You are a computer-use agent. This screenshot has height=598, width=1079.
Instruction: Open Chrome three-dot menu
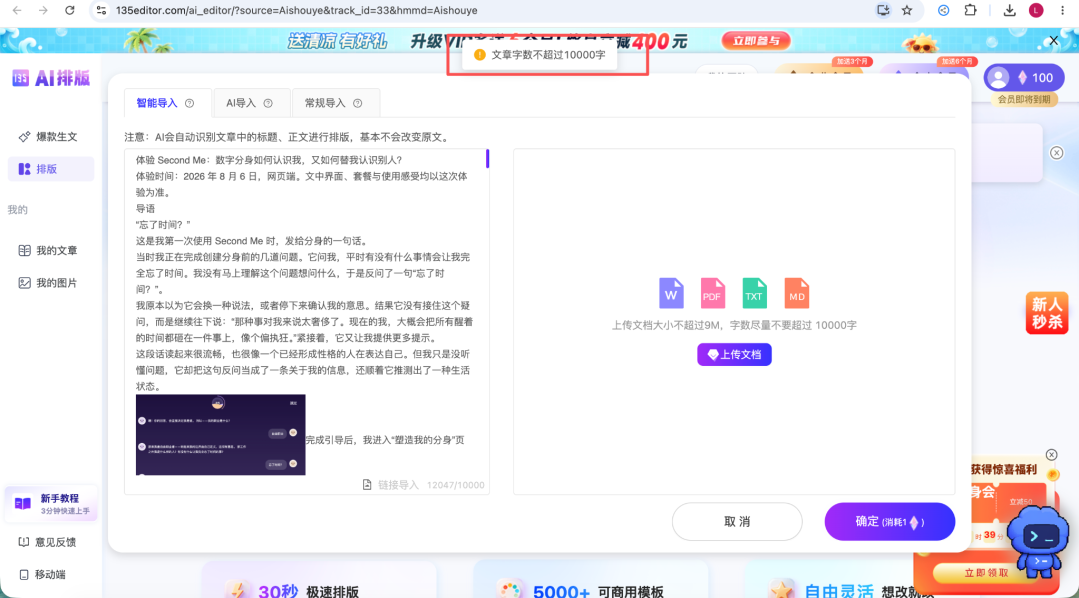coord(1062,10)
